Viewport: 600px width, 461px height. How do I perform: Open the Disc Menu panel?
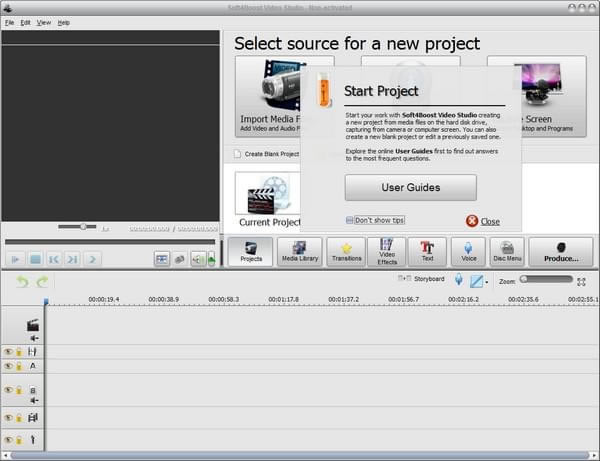507,252
